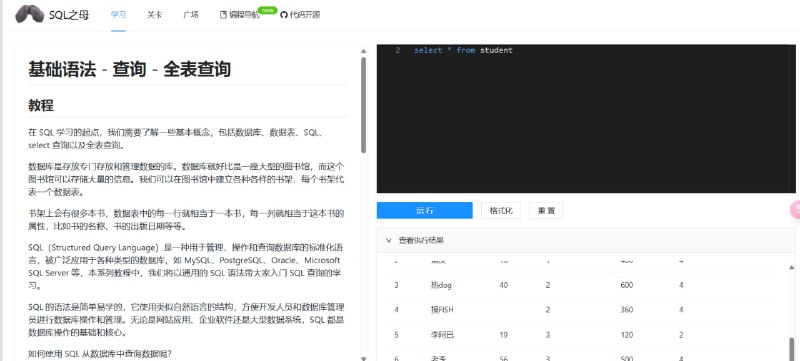Click the heading 基础语法 - 查询 - 全表查询
This screenshot has width=800, height=361.
pos(130,69)
